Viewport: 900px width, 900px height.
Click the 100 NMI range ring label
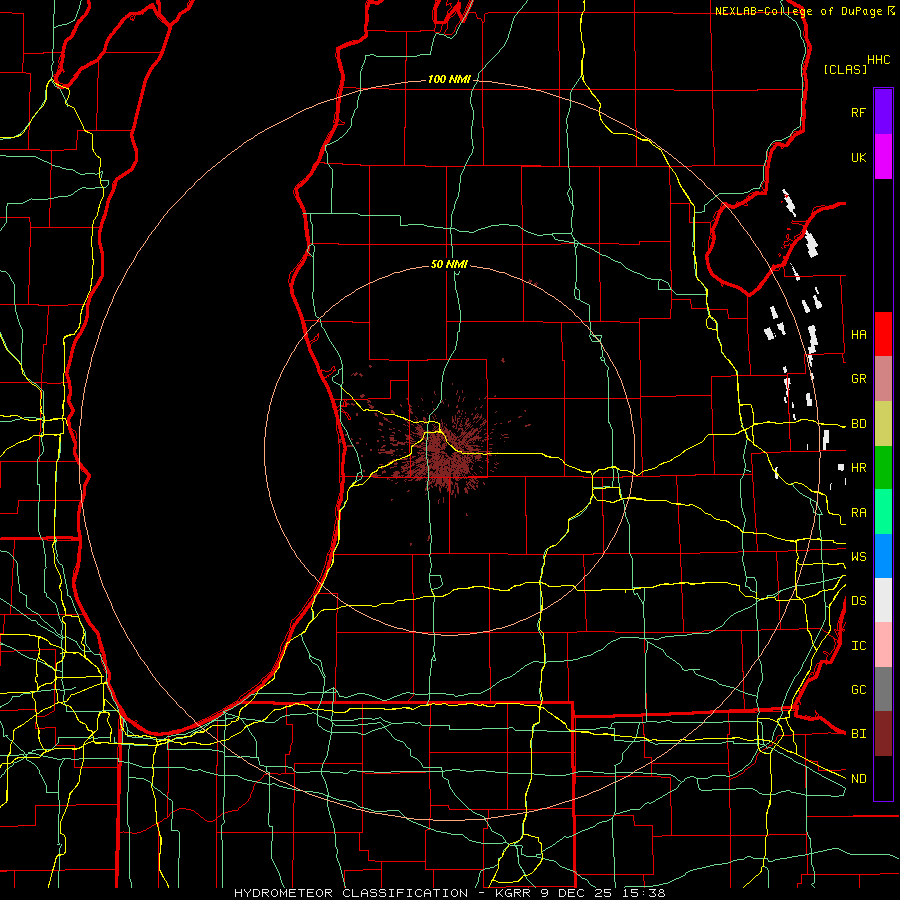449,79
